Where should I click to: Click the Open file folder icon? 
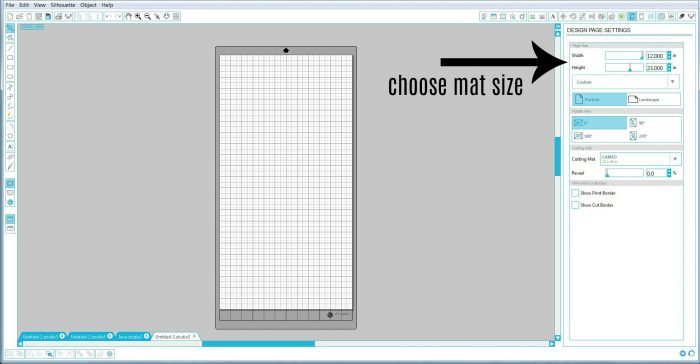tap(20, 17)
